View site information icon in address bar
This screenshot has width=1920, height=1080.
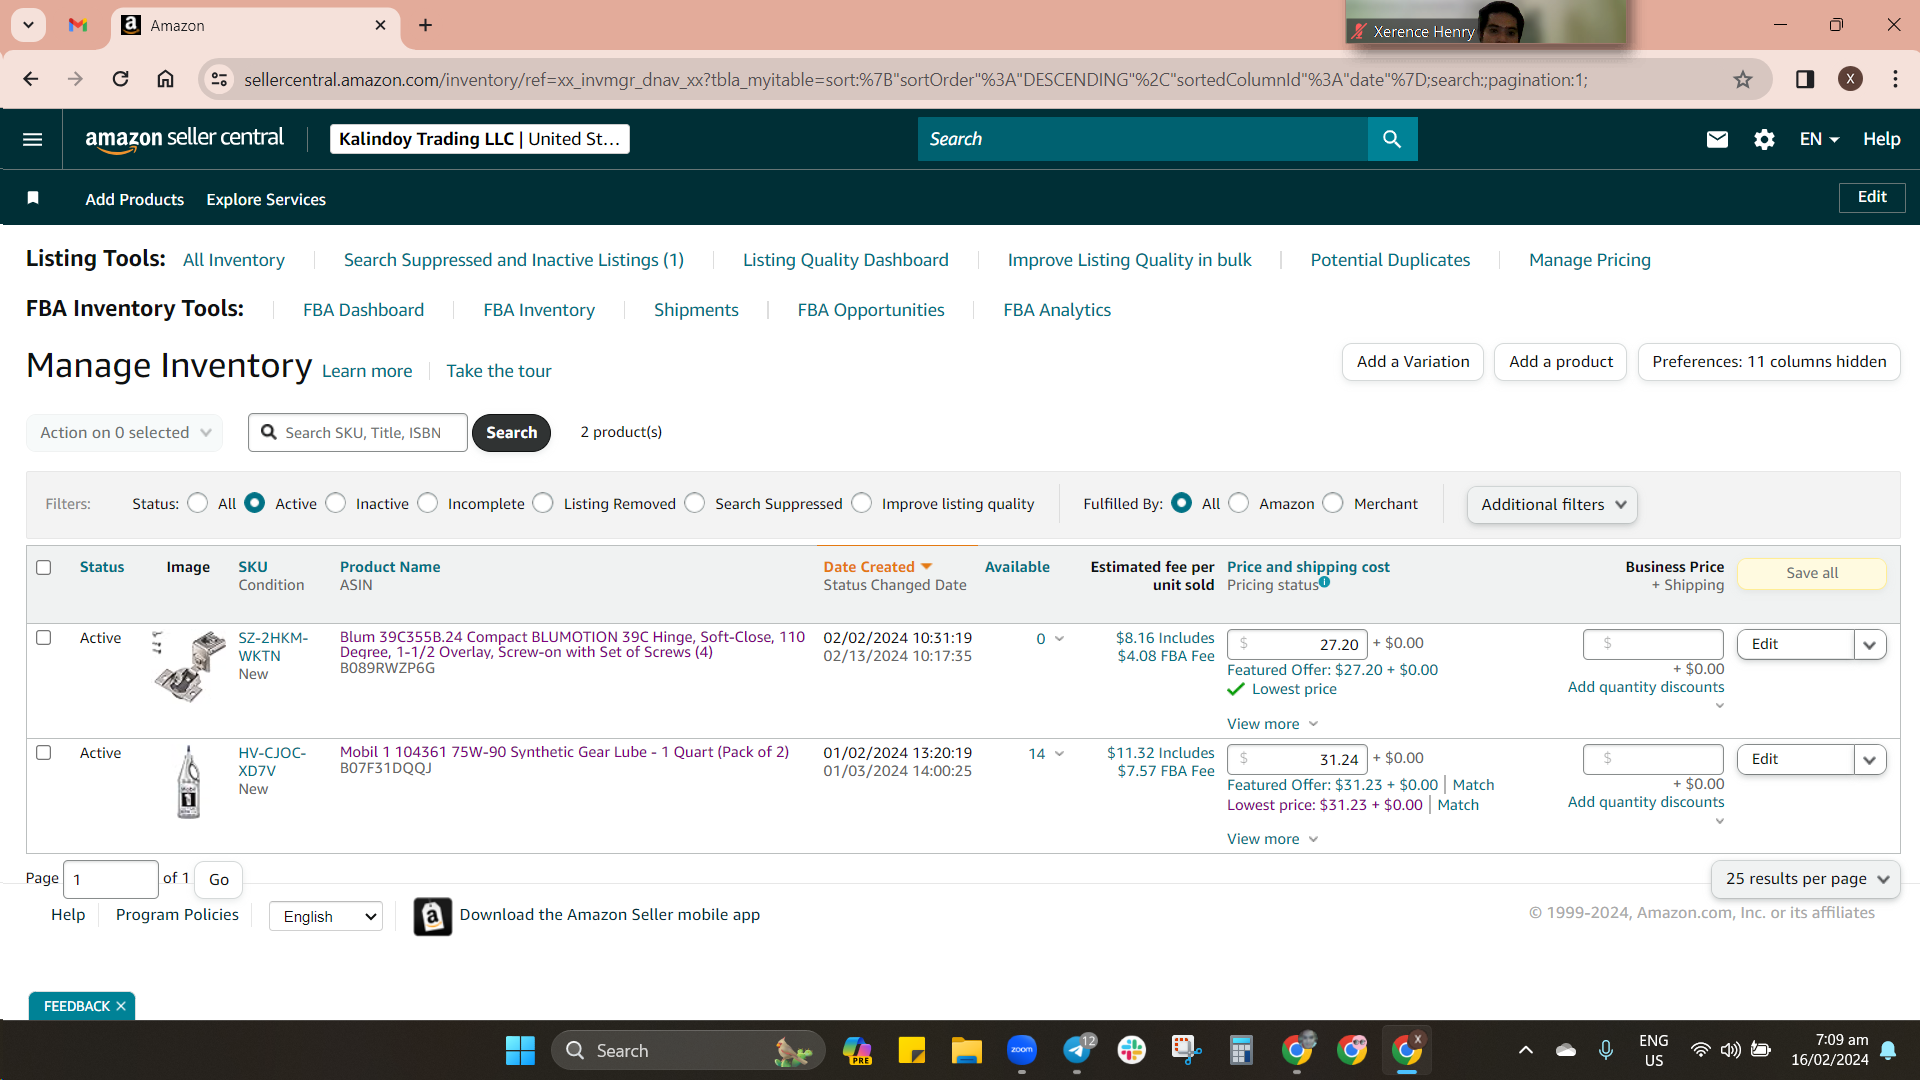point(219,79)
